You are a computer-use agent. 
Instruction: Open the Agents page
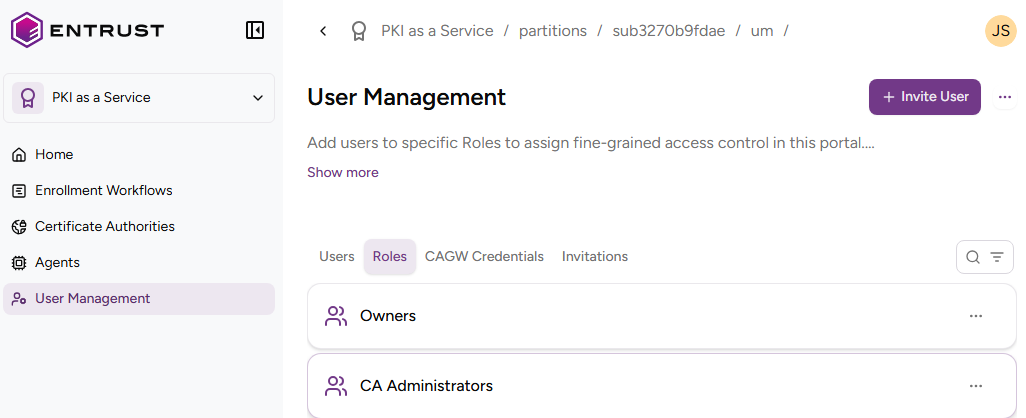[57, 263]
